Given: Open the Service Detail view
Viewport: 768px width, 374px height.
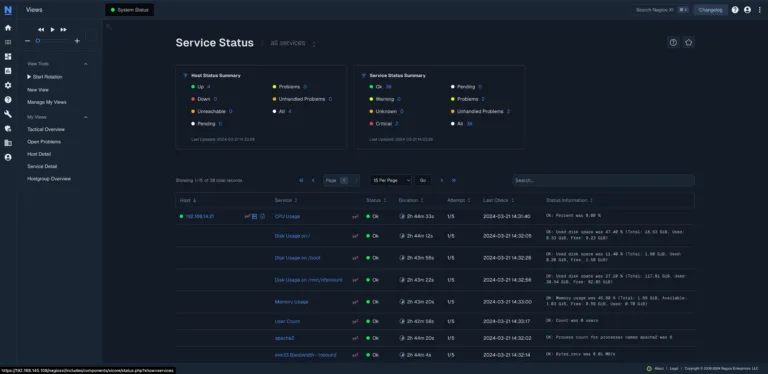Looking at the screenshot, I should [x=42, y=166].
